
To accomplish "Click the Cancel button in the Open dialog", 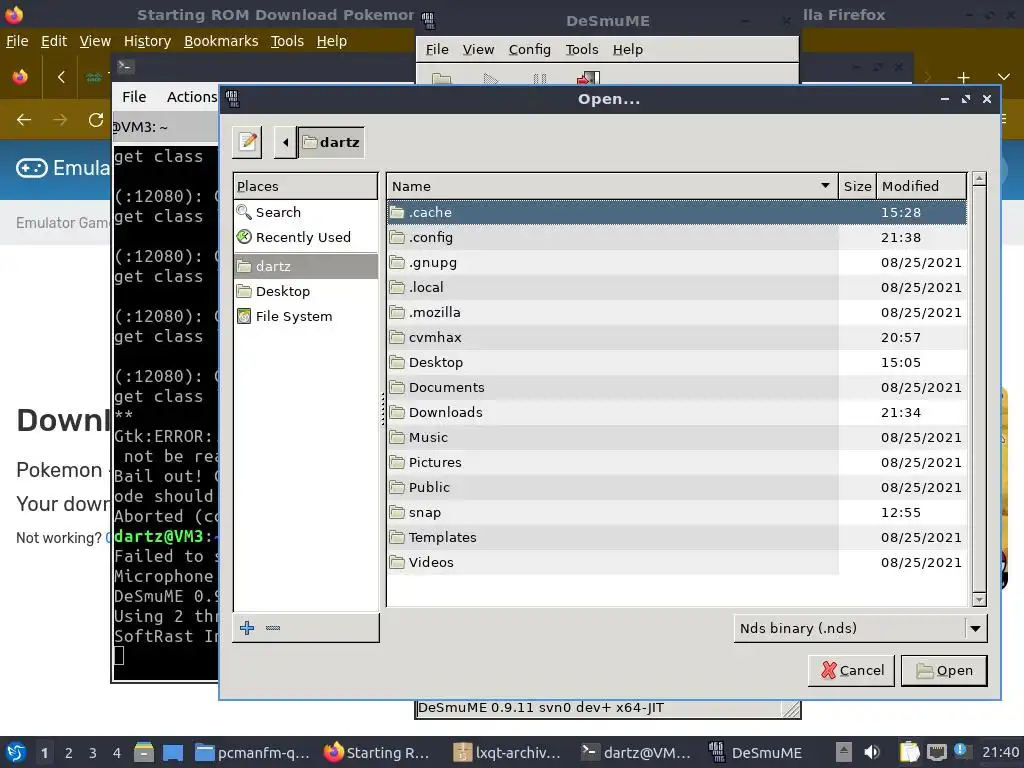I will coord(851,671).
